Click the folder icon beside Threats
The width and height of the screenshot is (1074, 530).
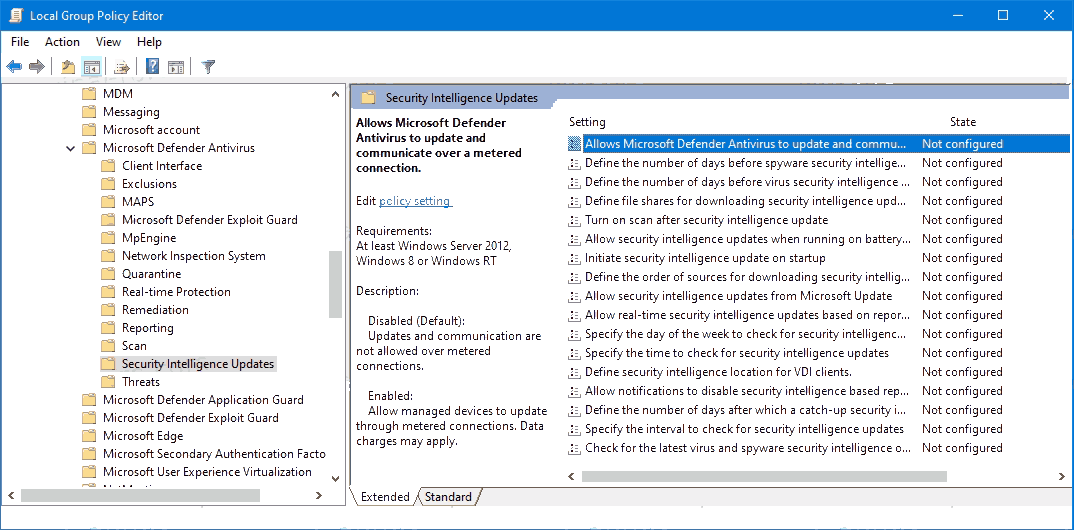tap(108, 382)
